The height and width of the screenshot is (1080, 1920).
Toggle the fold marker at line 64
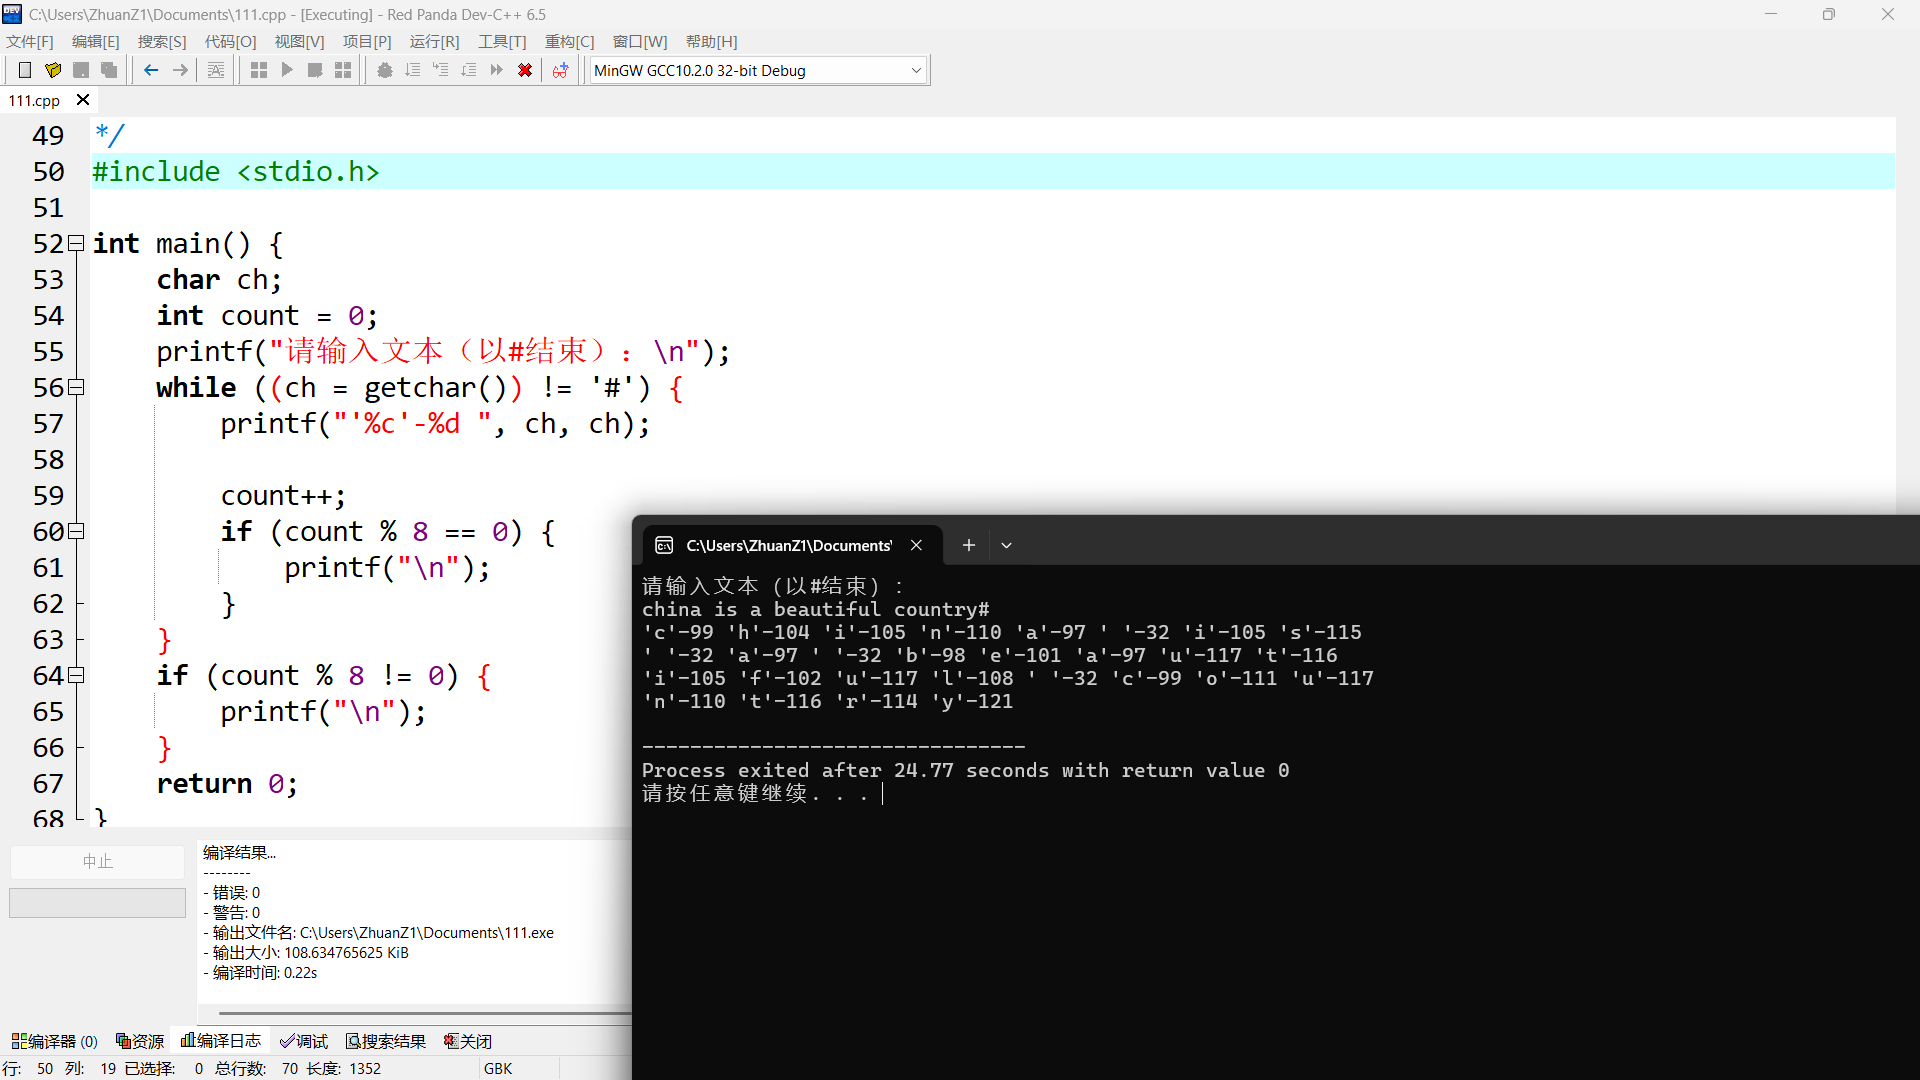coord(76,675)
